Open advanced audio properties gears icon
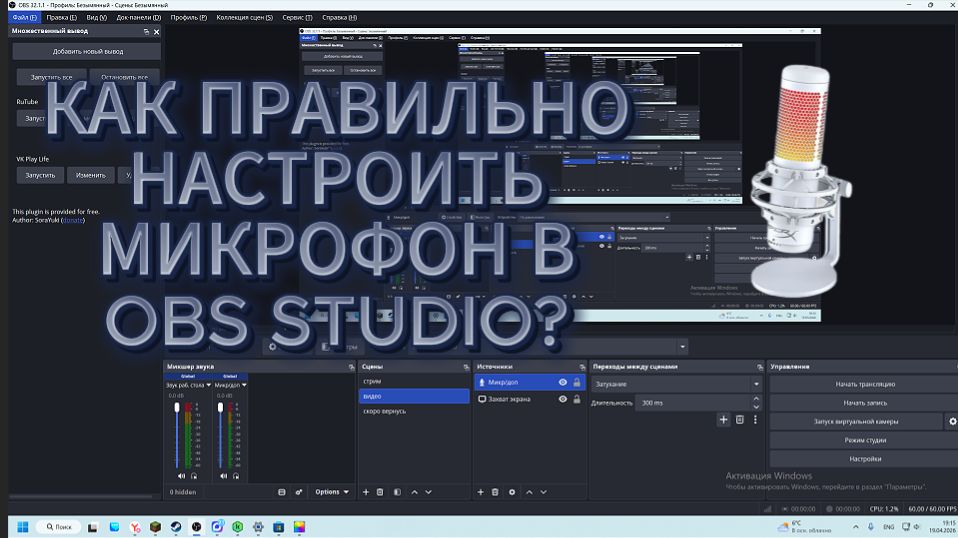958x538 pixels. [x=299, y=492]
